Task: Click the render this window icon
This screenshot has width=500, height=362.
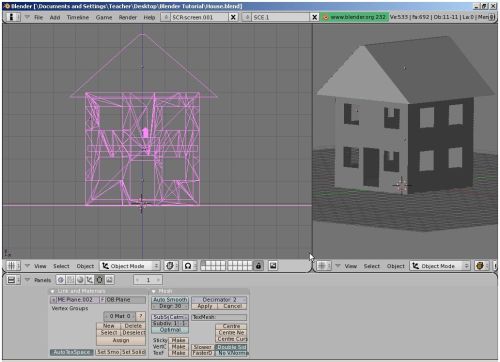Action: [273, 266]
